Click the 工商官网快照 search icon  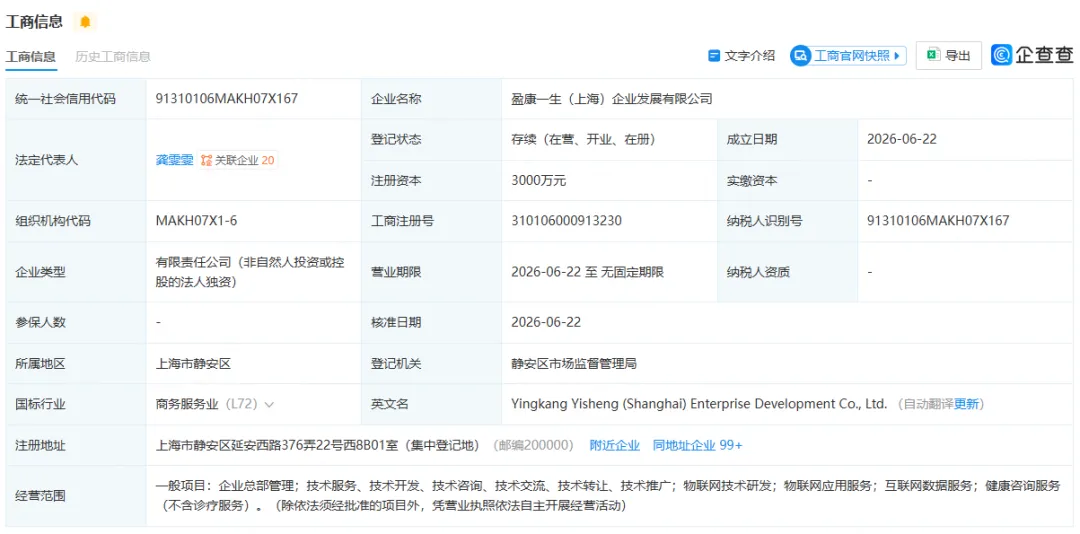(800, 56)
